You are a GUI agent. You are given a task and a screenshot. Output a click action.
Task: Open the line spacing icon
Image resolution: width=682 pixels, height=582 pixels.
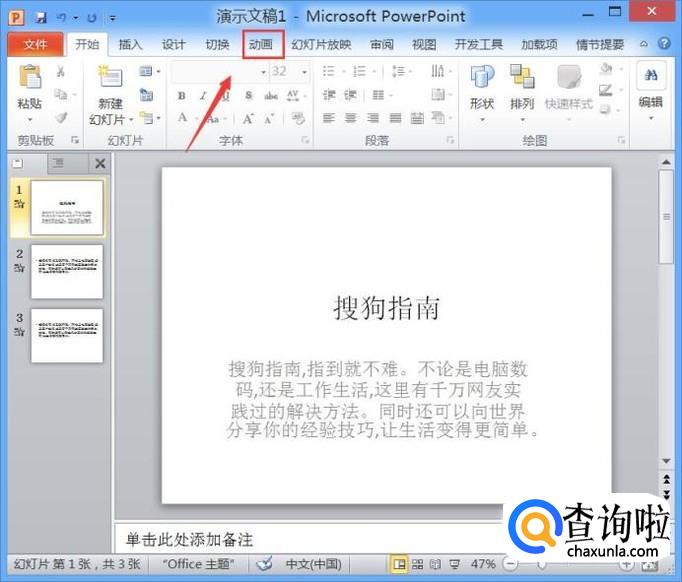tap(398, 71)
